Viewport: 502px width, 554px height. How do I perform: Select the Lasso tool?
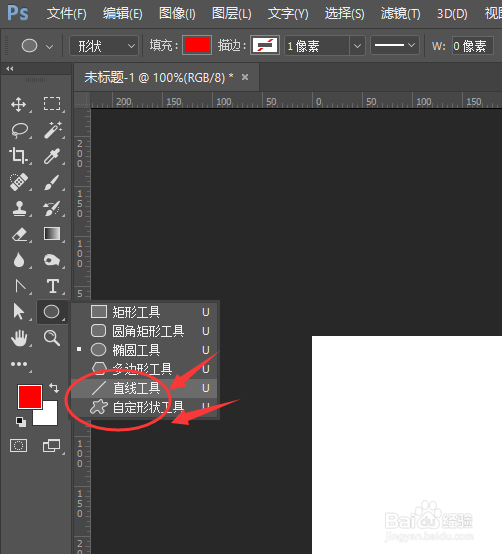(x=19, y=130)
